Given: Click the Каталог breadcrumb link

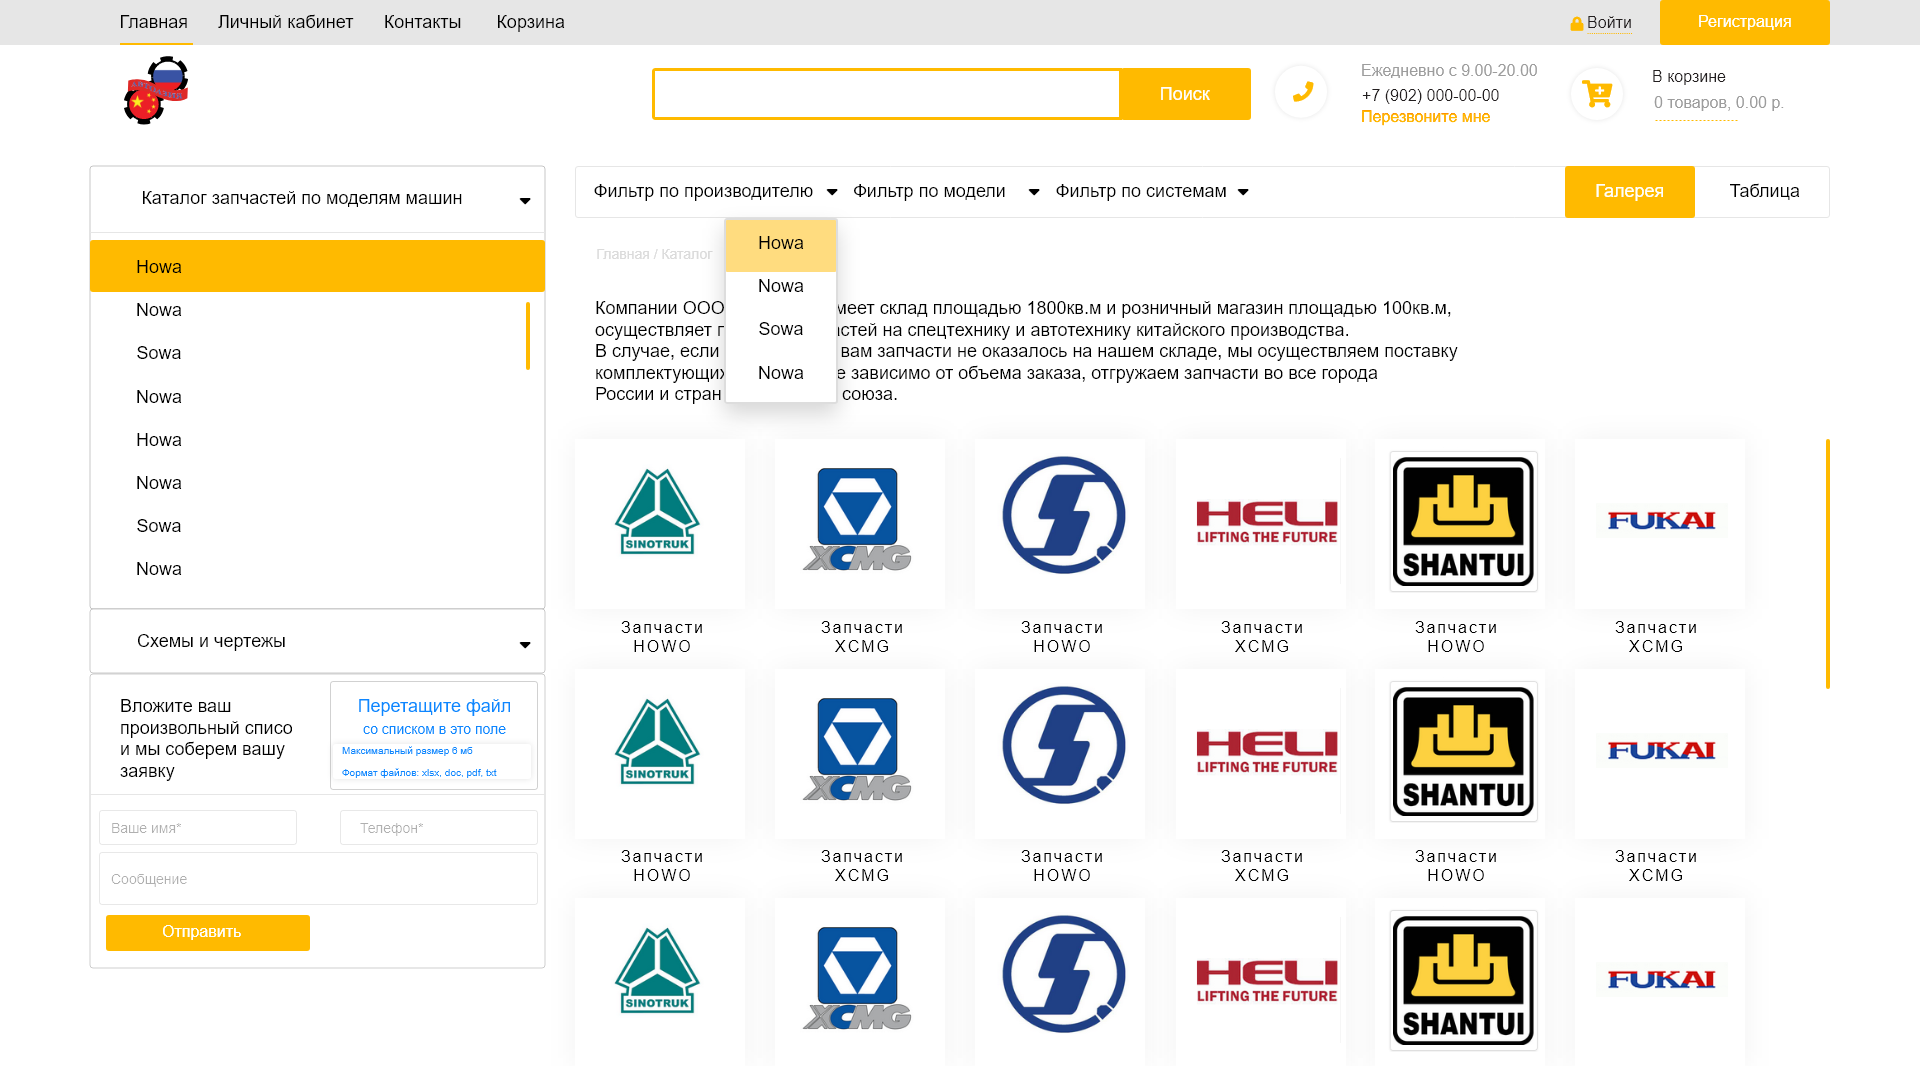Looking at the screenshot, I should pyautogui.click(x=686, y=254).
